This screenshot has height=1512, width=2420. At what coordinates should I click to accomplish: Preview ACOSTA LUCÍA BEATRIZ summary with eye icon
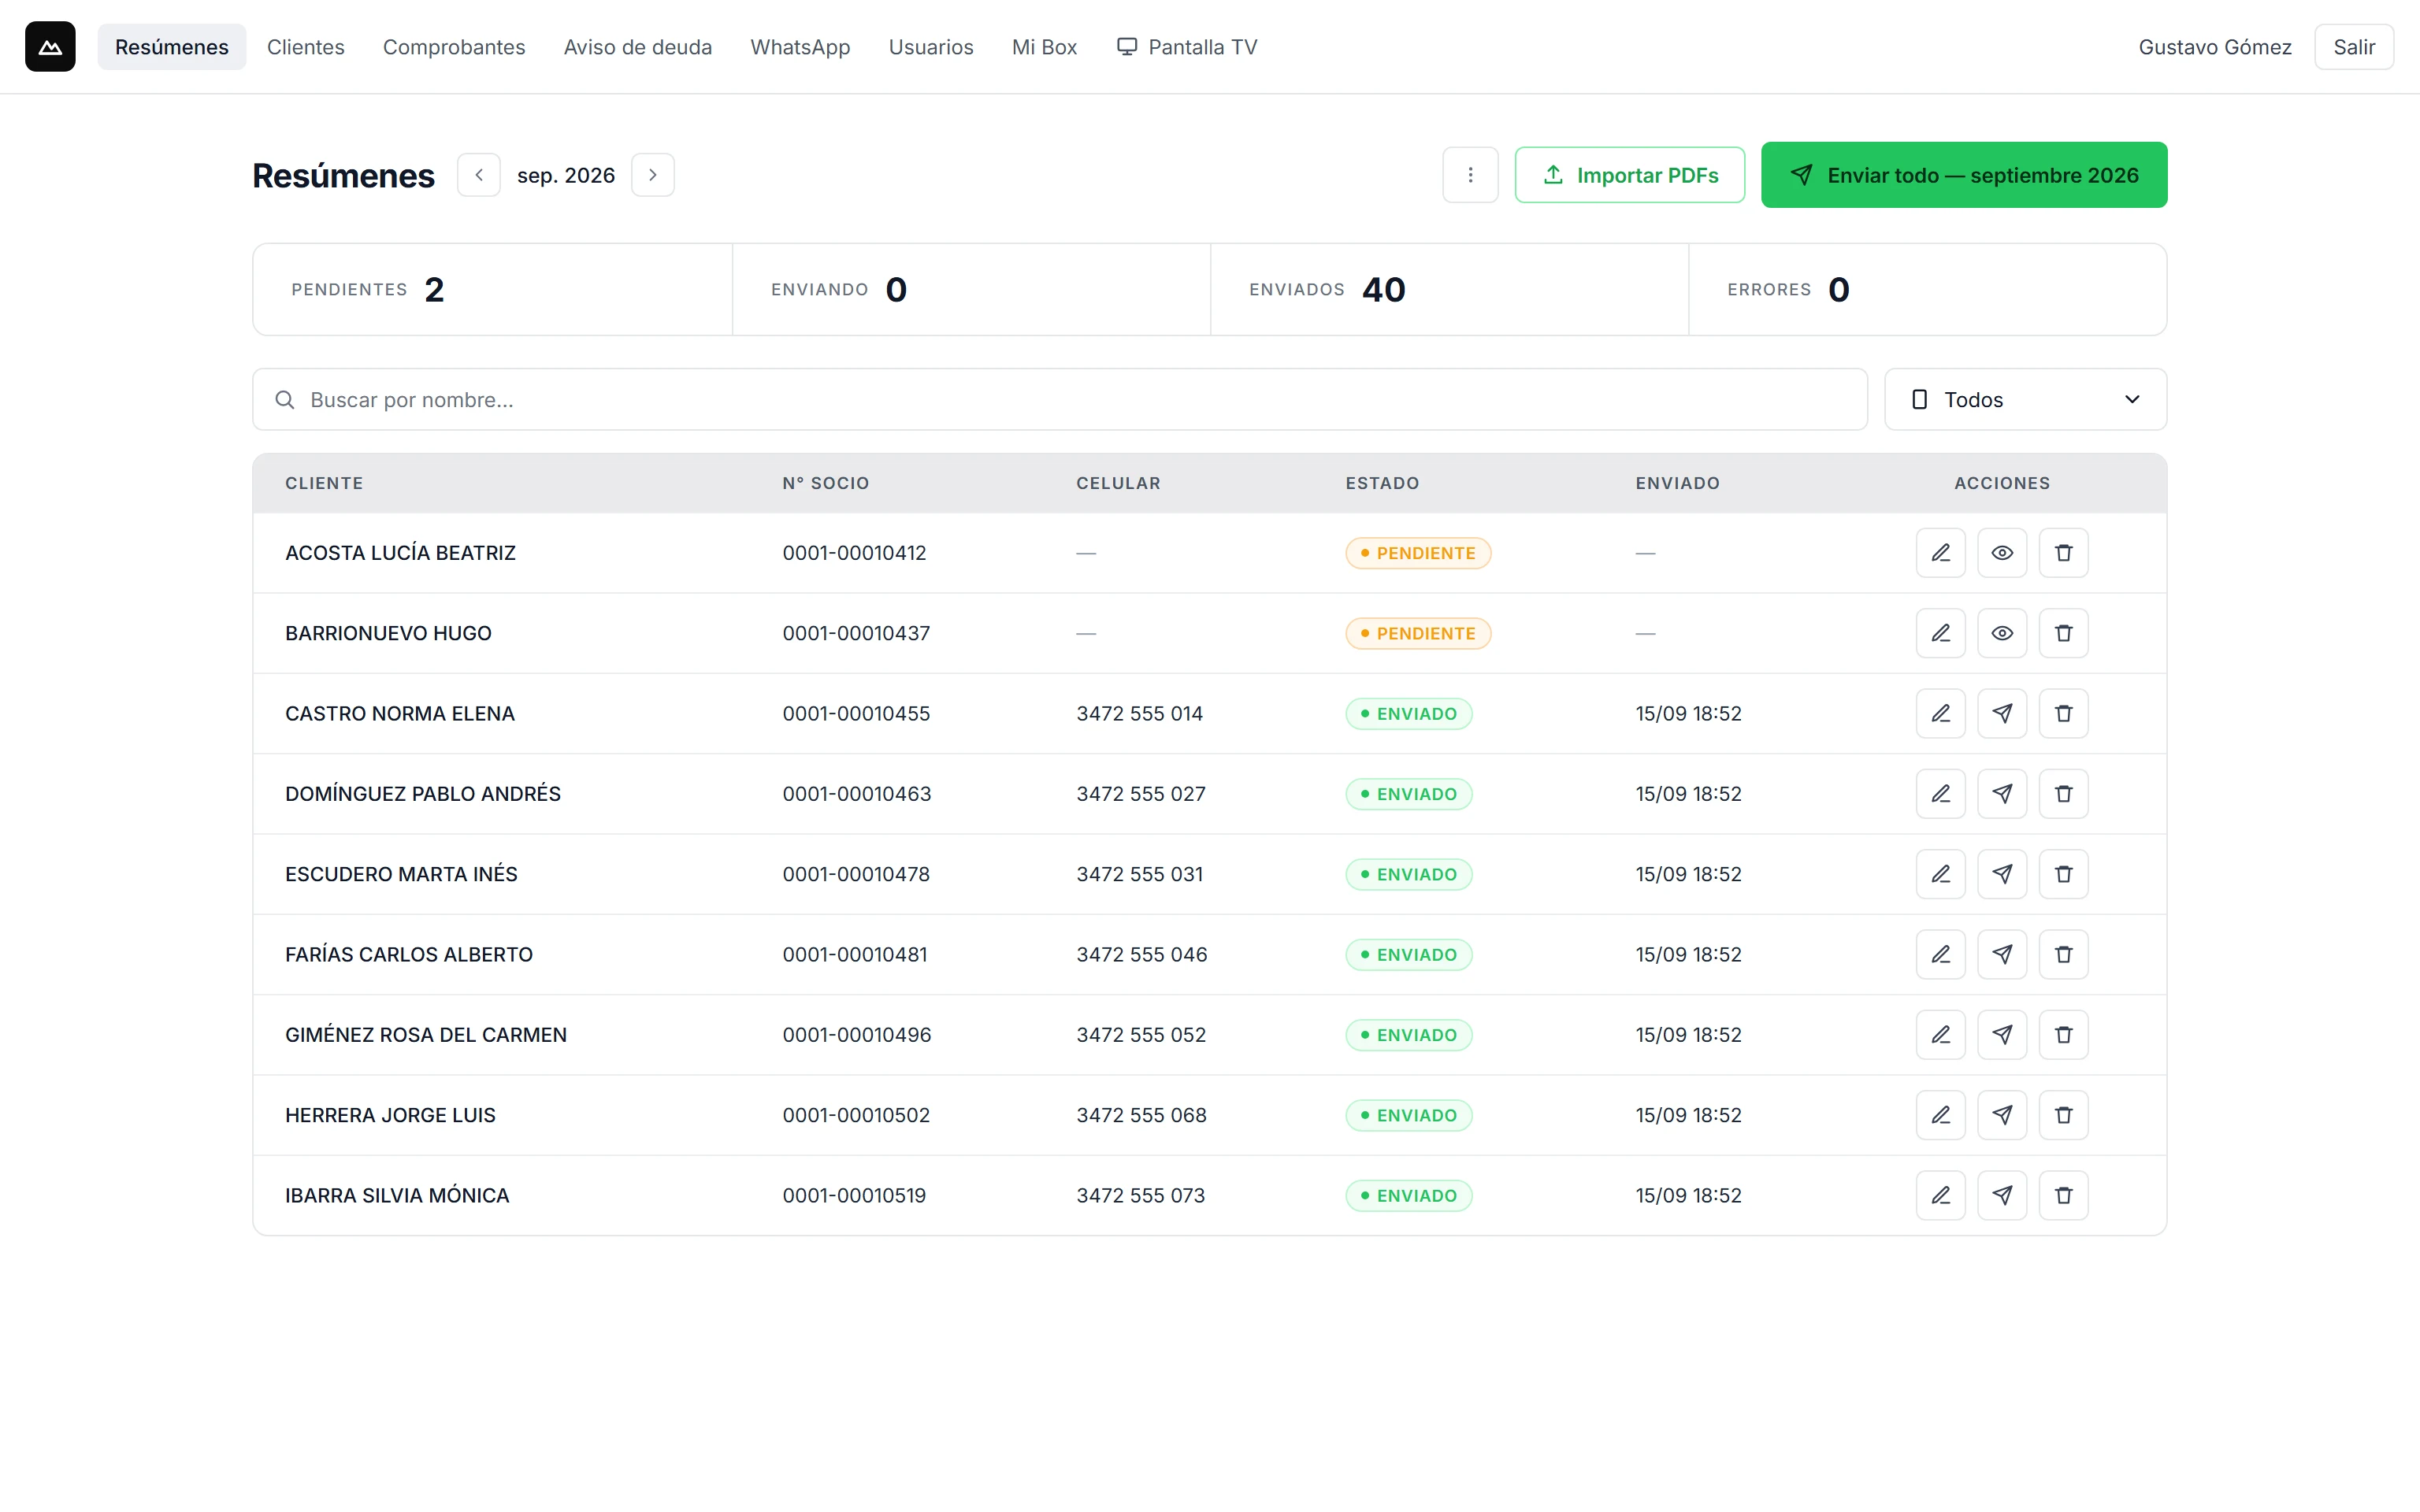[2001, 553]
